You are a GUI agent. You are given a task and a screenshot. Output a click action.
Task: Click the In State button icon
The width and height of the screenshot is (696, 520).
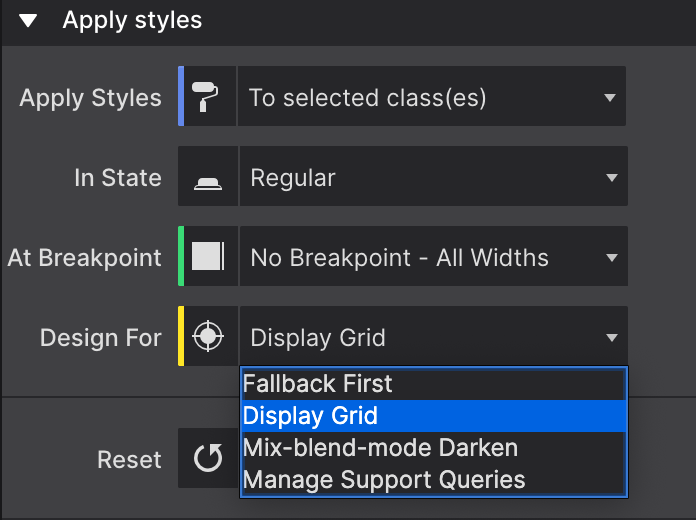tap(208, 183)
